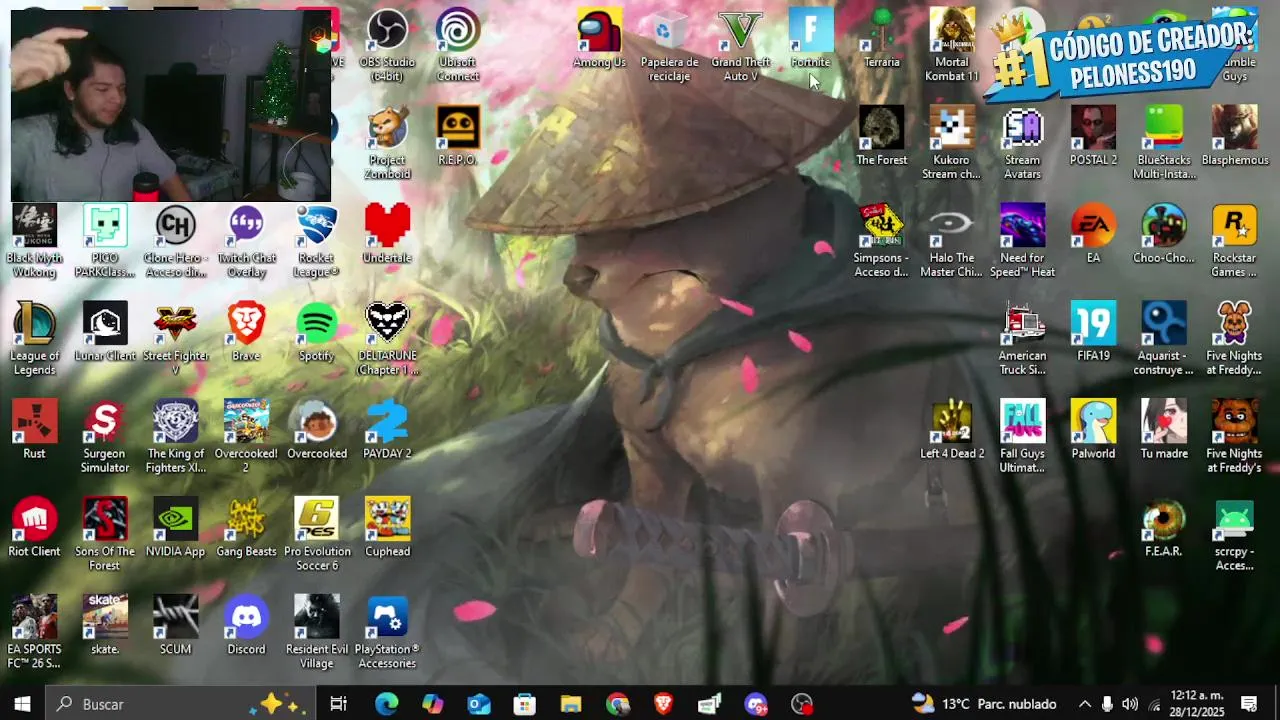The width and height of the screenshot is (1280, 720).
Task: Launch Clone Hero shortcut
Action: pyautogui.click(x=175, y=242)
